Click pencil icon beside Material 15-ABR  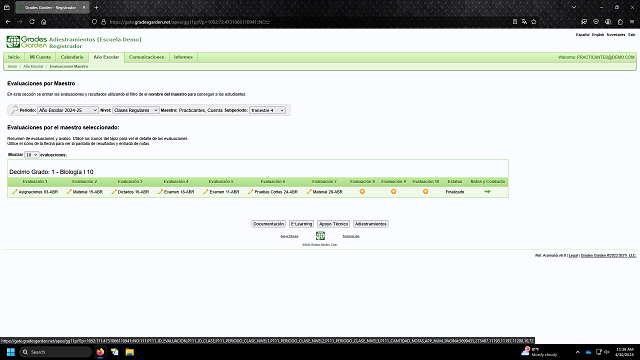tap(69, 191)
